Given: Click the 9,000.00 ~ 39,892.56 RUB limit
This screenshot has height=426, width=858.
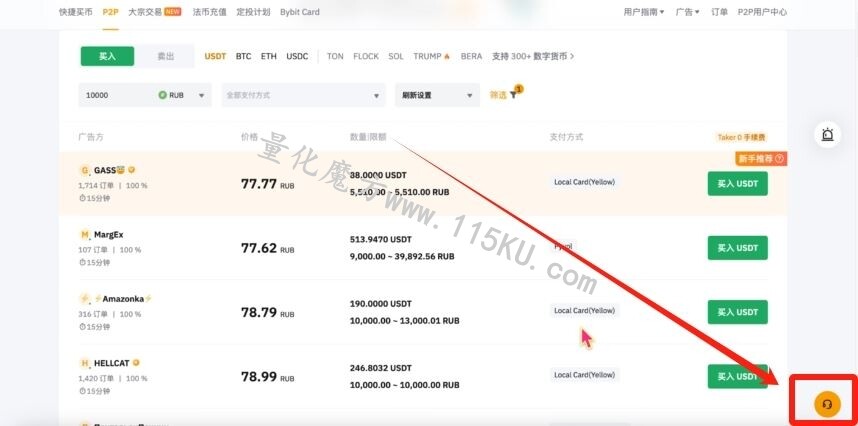Looking at the screenshot, I should tap(402, 256).
